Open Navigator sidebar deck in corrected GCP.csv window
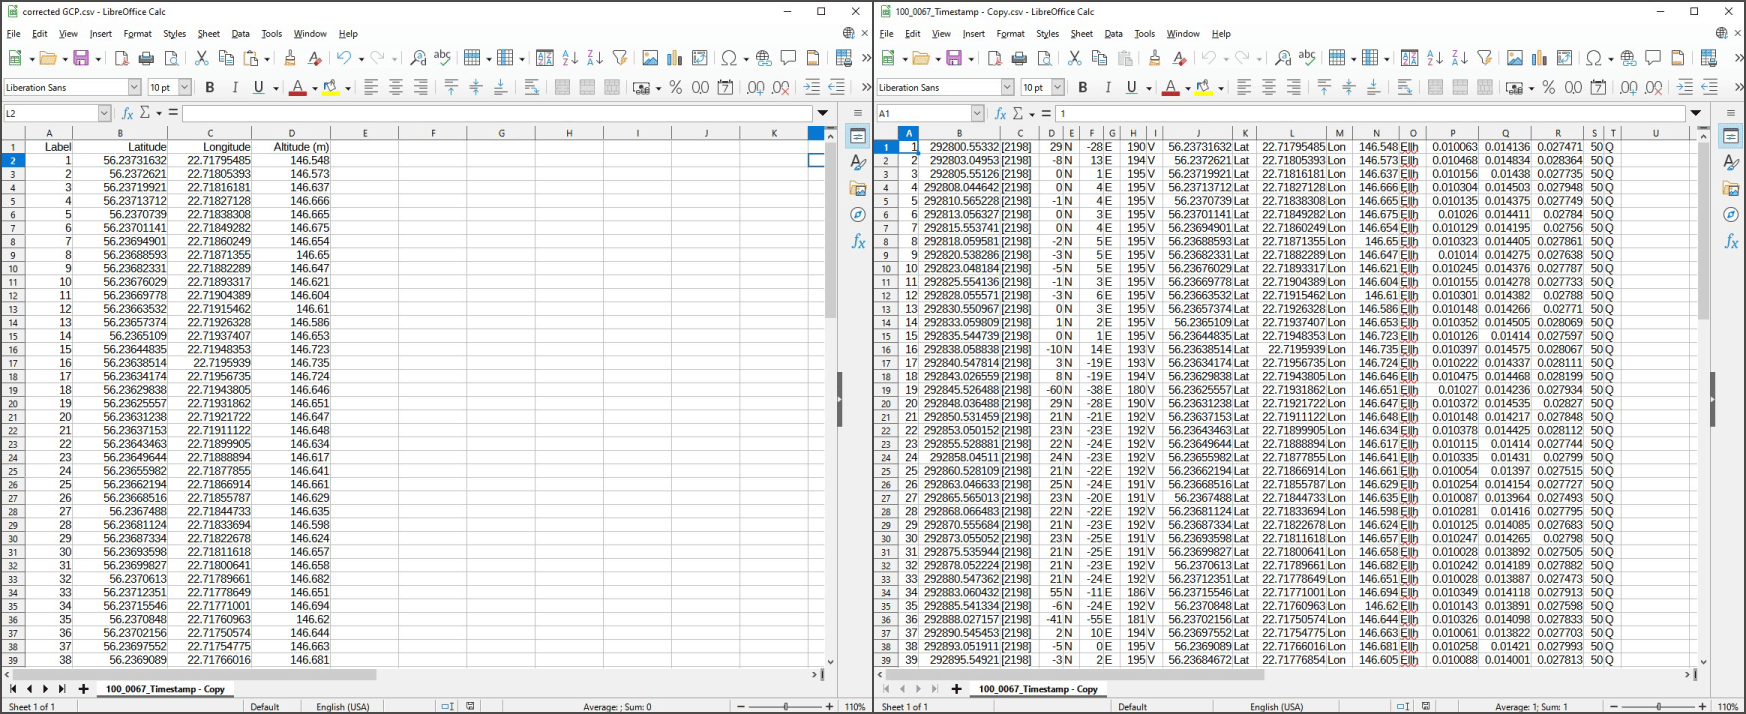Screen dimensions: 1746x714 858,215
